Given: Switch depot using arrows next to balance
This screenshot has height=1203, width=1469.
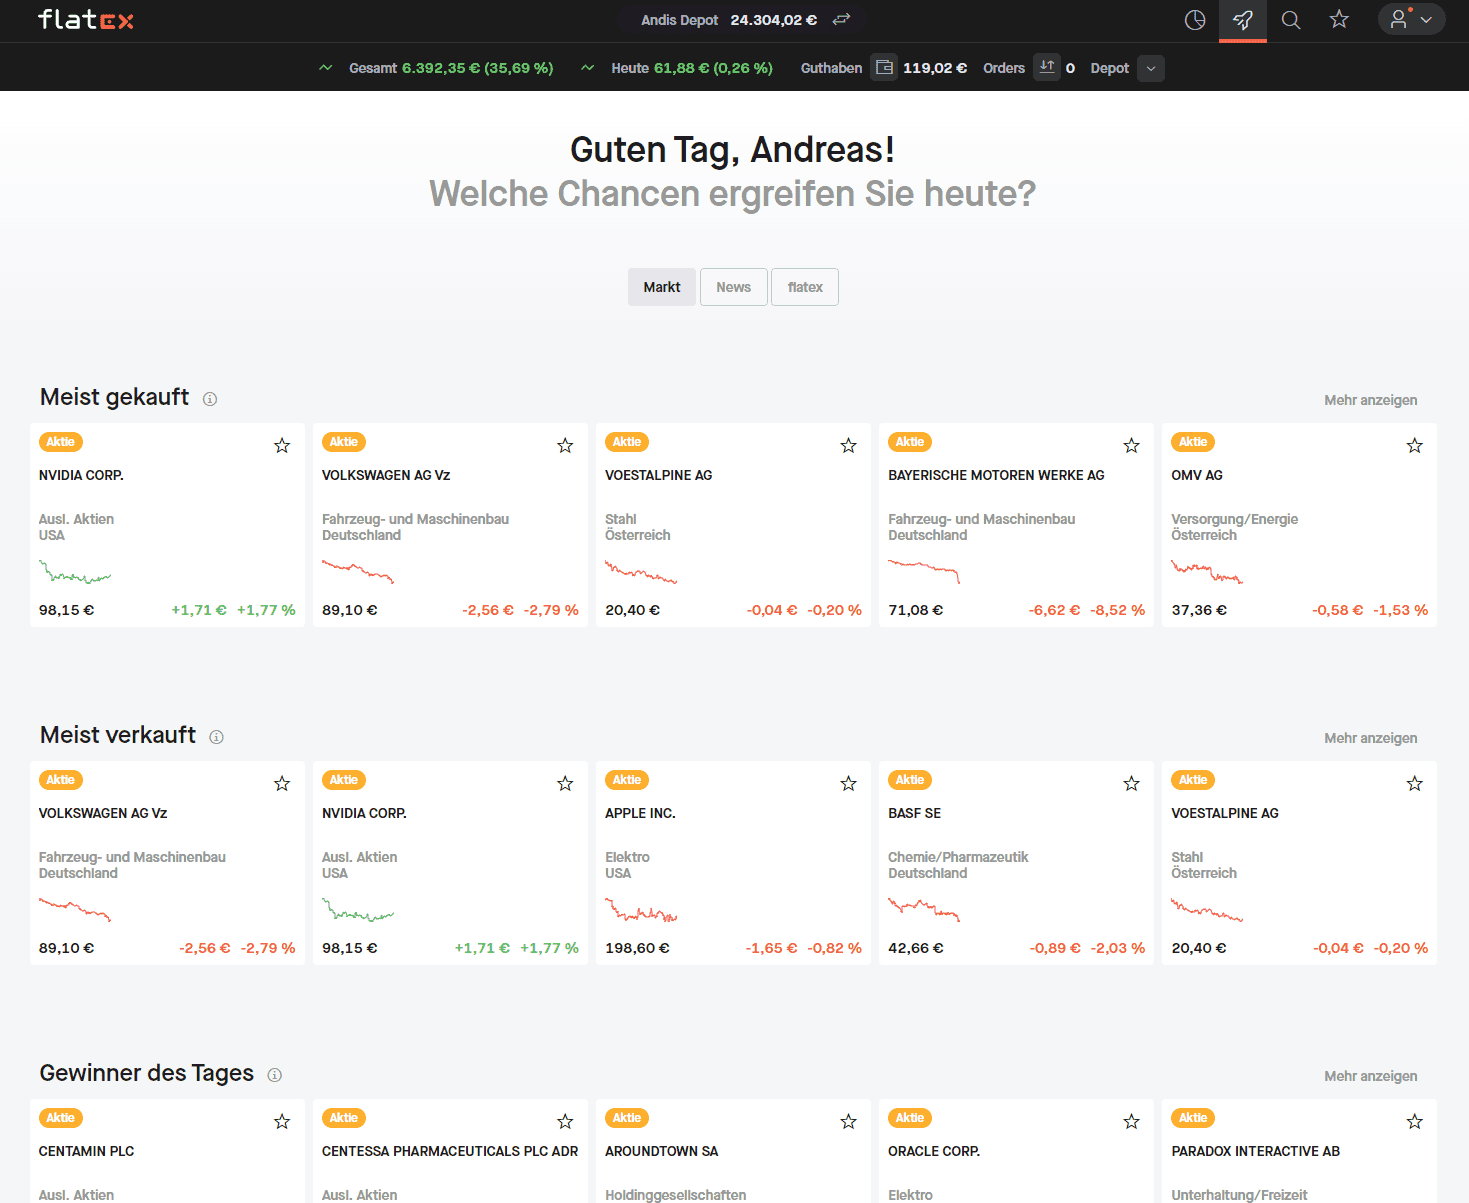Looking at the screenshot, I should click(x=841, y=20).
